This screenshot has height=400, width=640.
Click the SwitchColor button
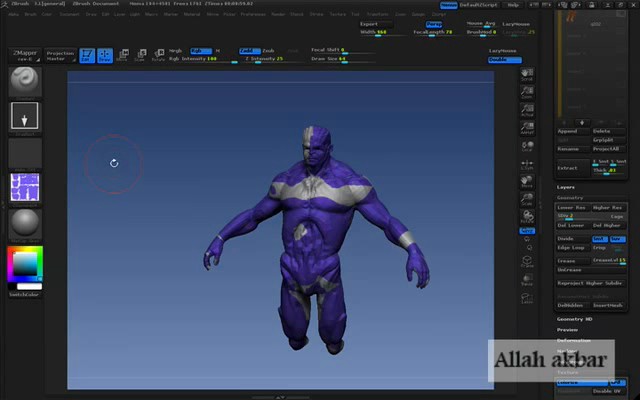24,294
